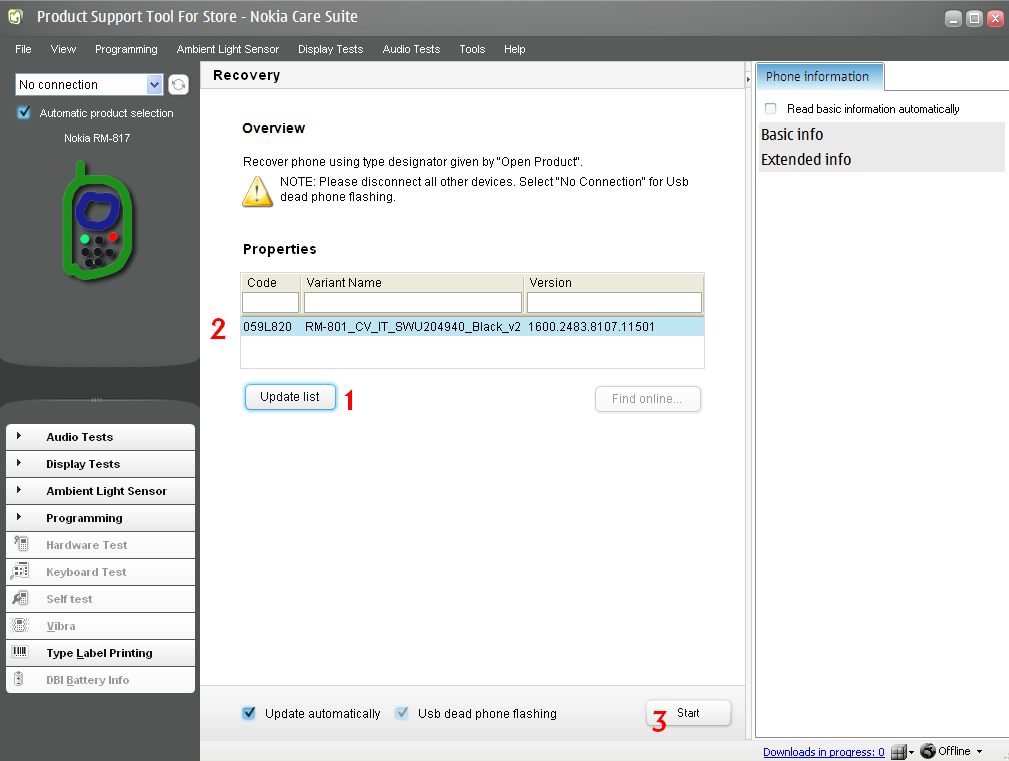Click the warning triangle icon in Overview
The height and width of the screenshot is (761, 1009).
coord(257,191)
